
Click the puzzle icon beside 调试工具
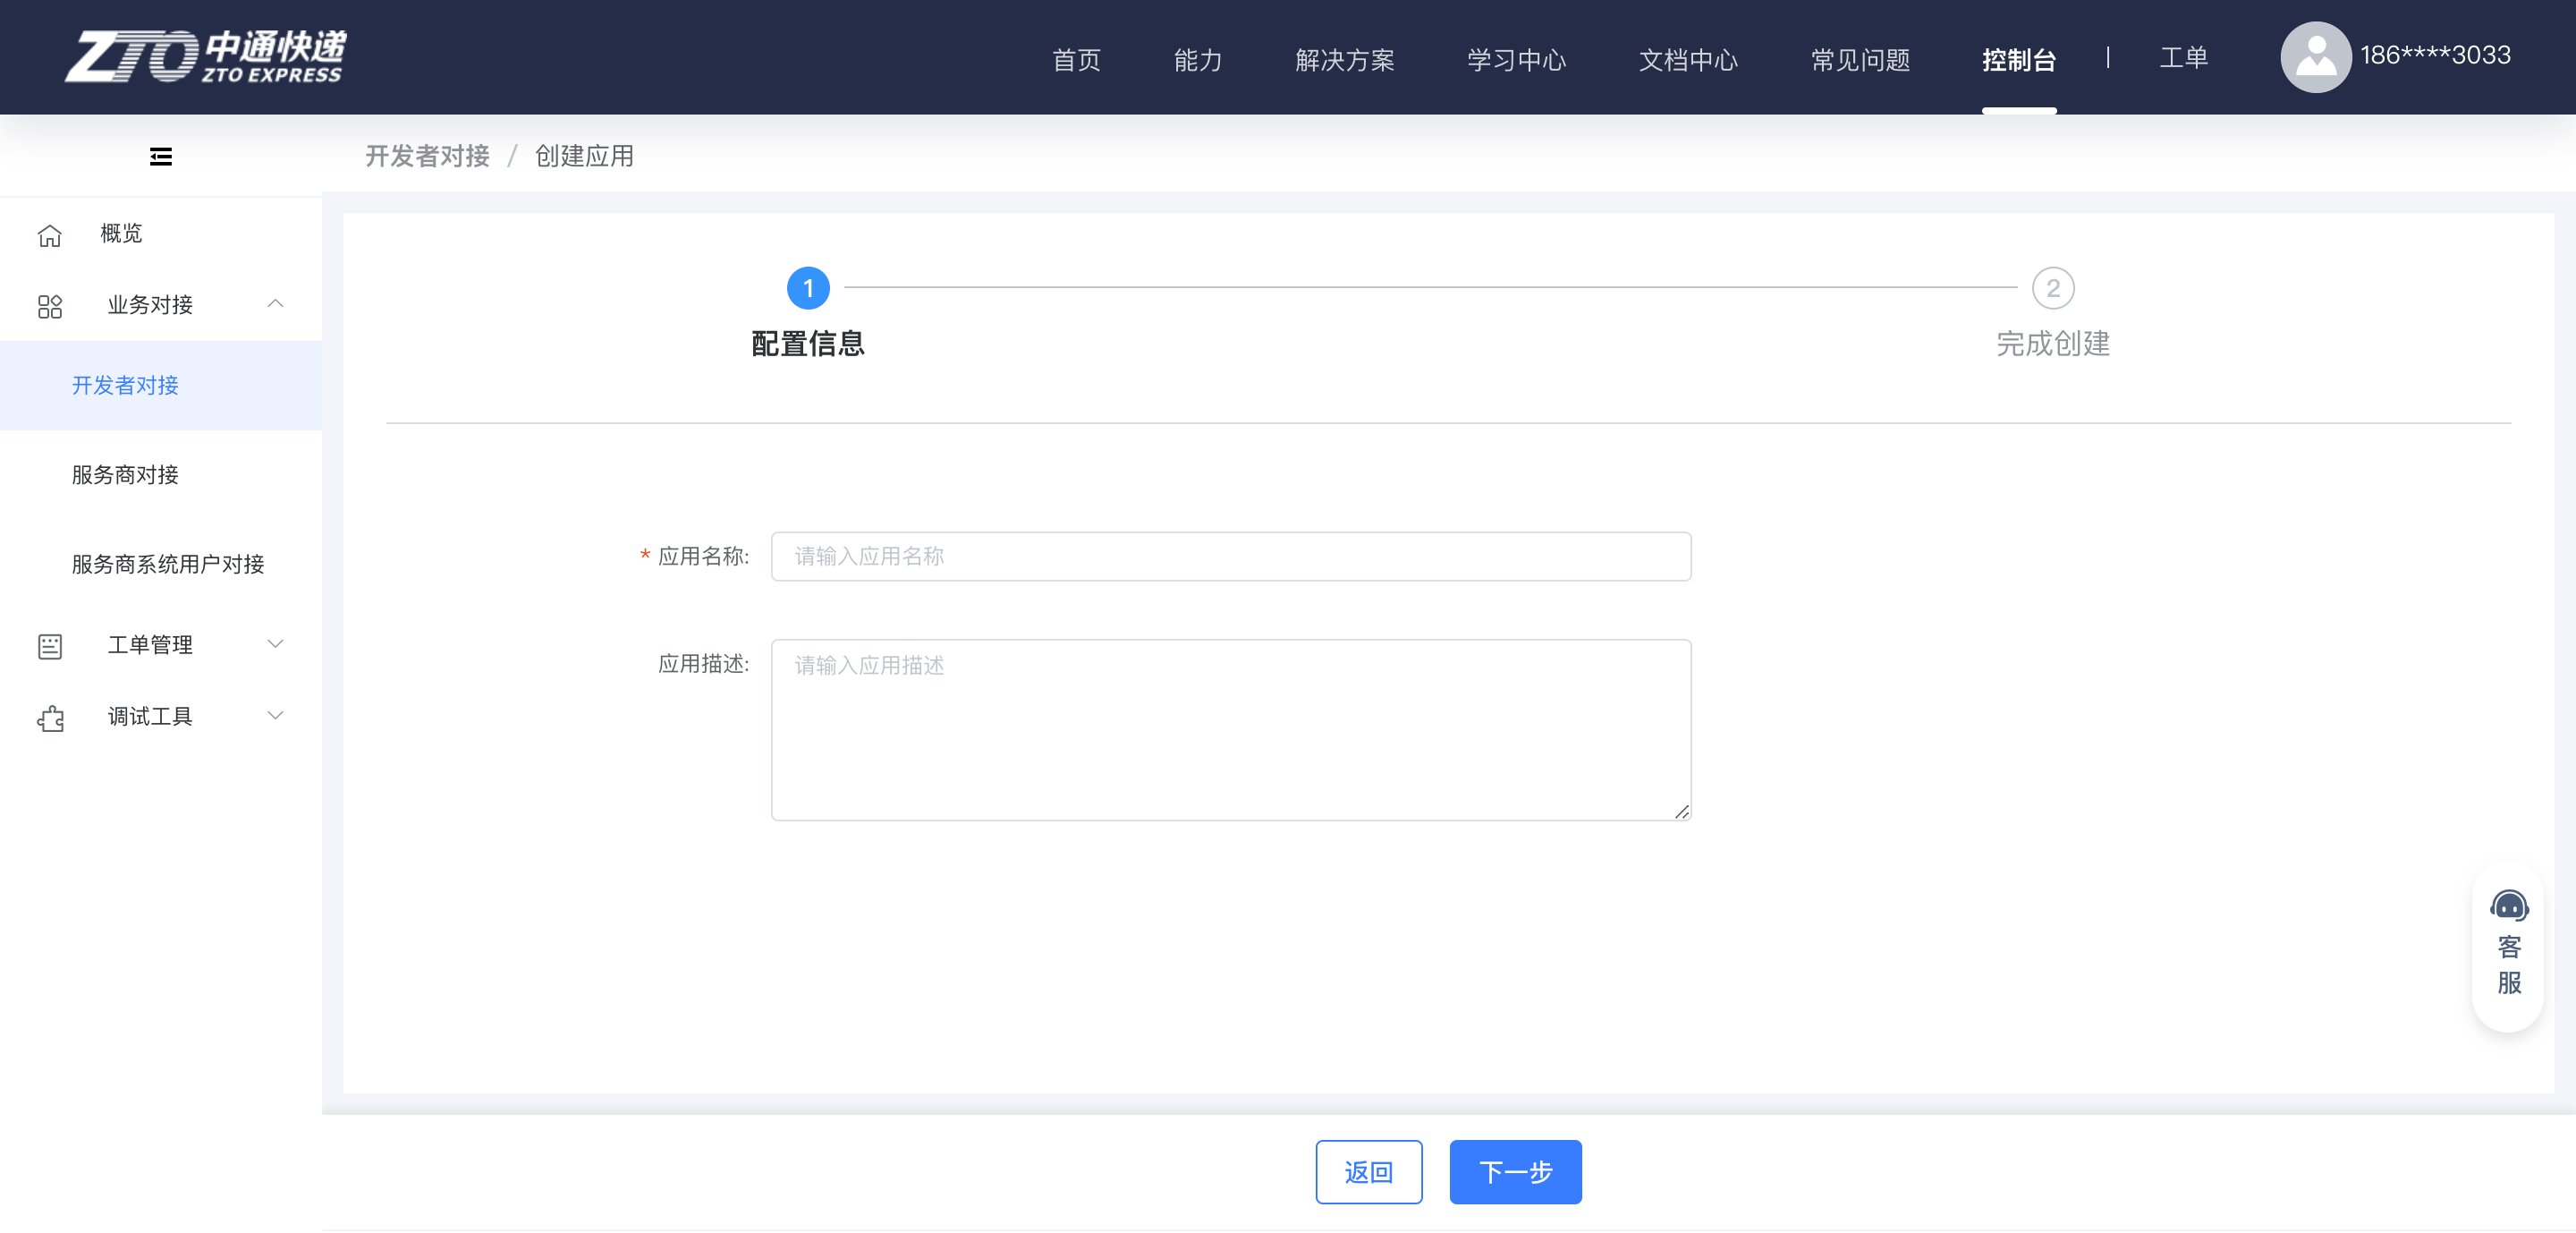(x=50, y=718)
